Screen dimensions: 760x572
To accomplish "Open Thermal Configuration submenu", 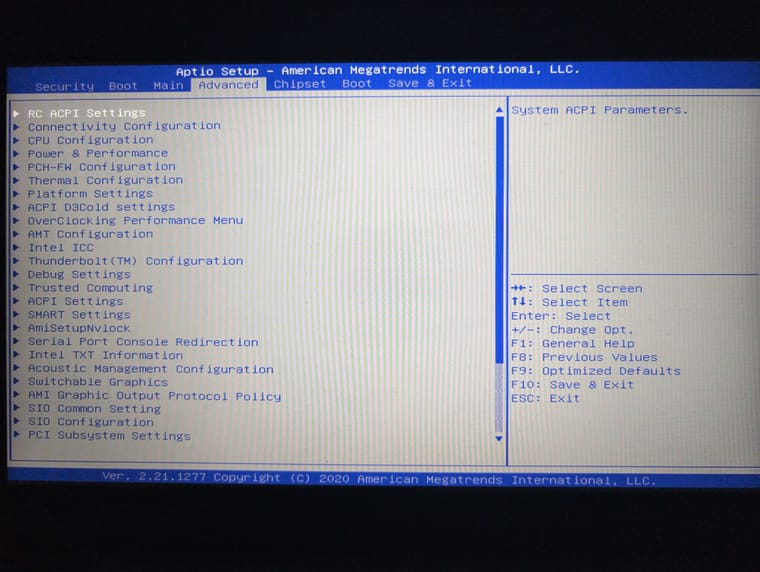I will click(x=105, y=180).
